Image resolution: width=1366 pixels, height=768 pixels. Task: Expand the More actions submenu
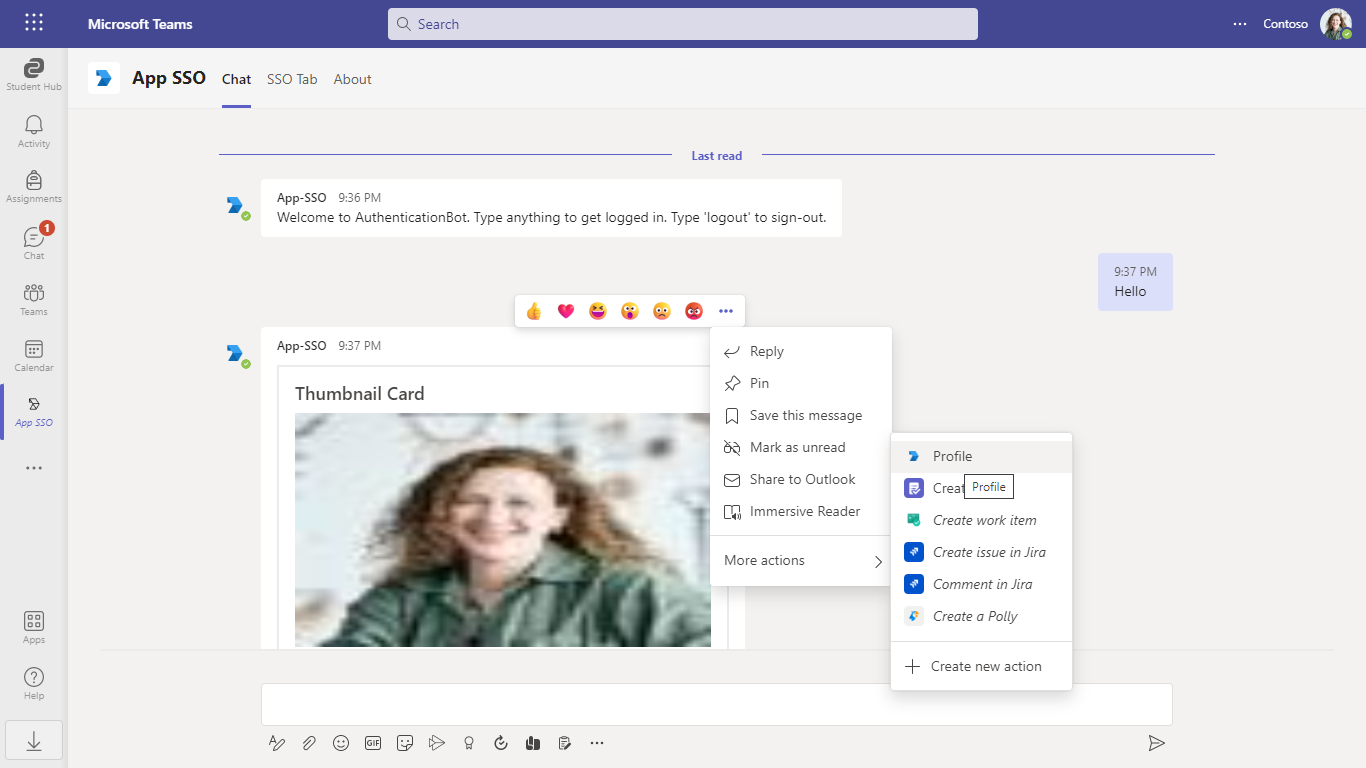(x=801, y=560)
